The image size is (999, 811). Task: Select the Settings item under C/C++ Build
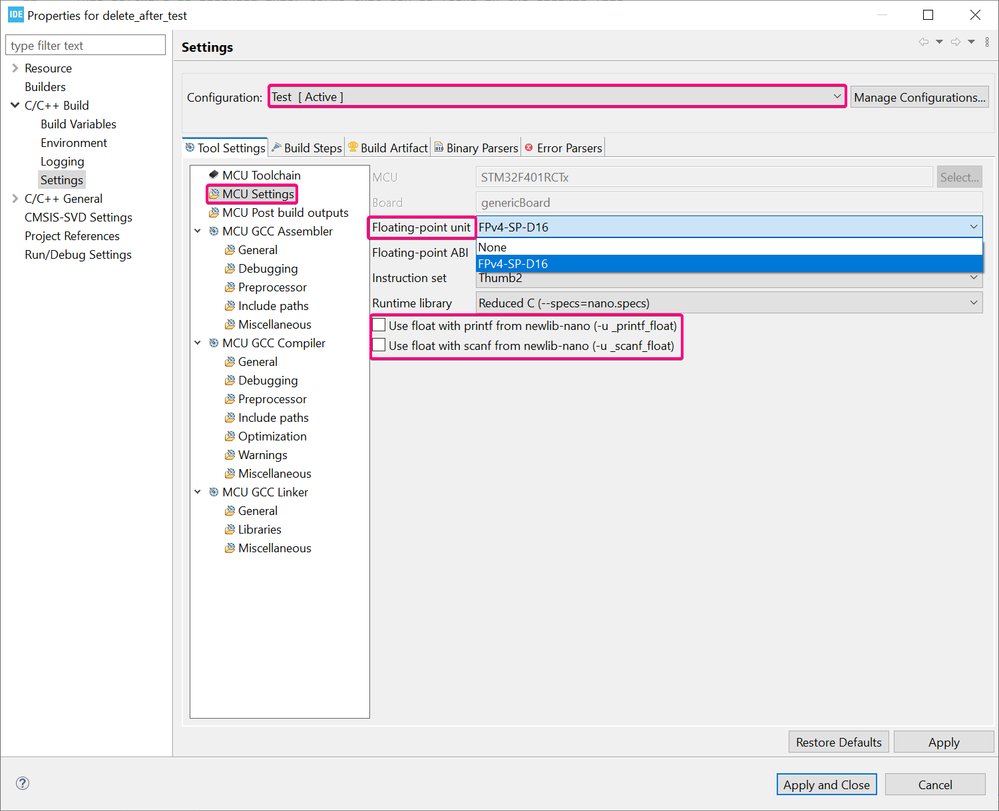[x=62, y=180]
